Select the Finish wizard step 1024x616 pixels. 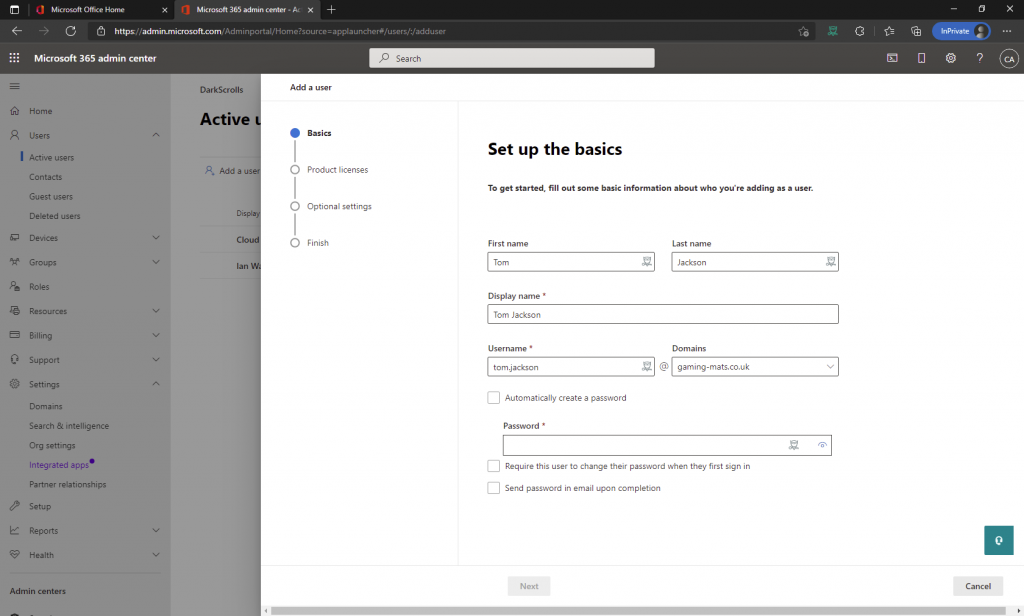pos(310,242)
